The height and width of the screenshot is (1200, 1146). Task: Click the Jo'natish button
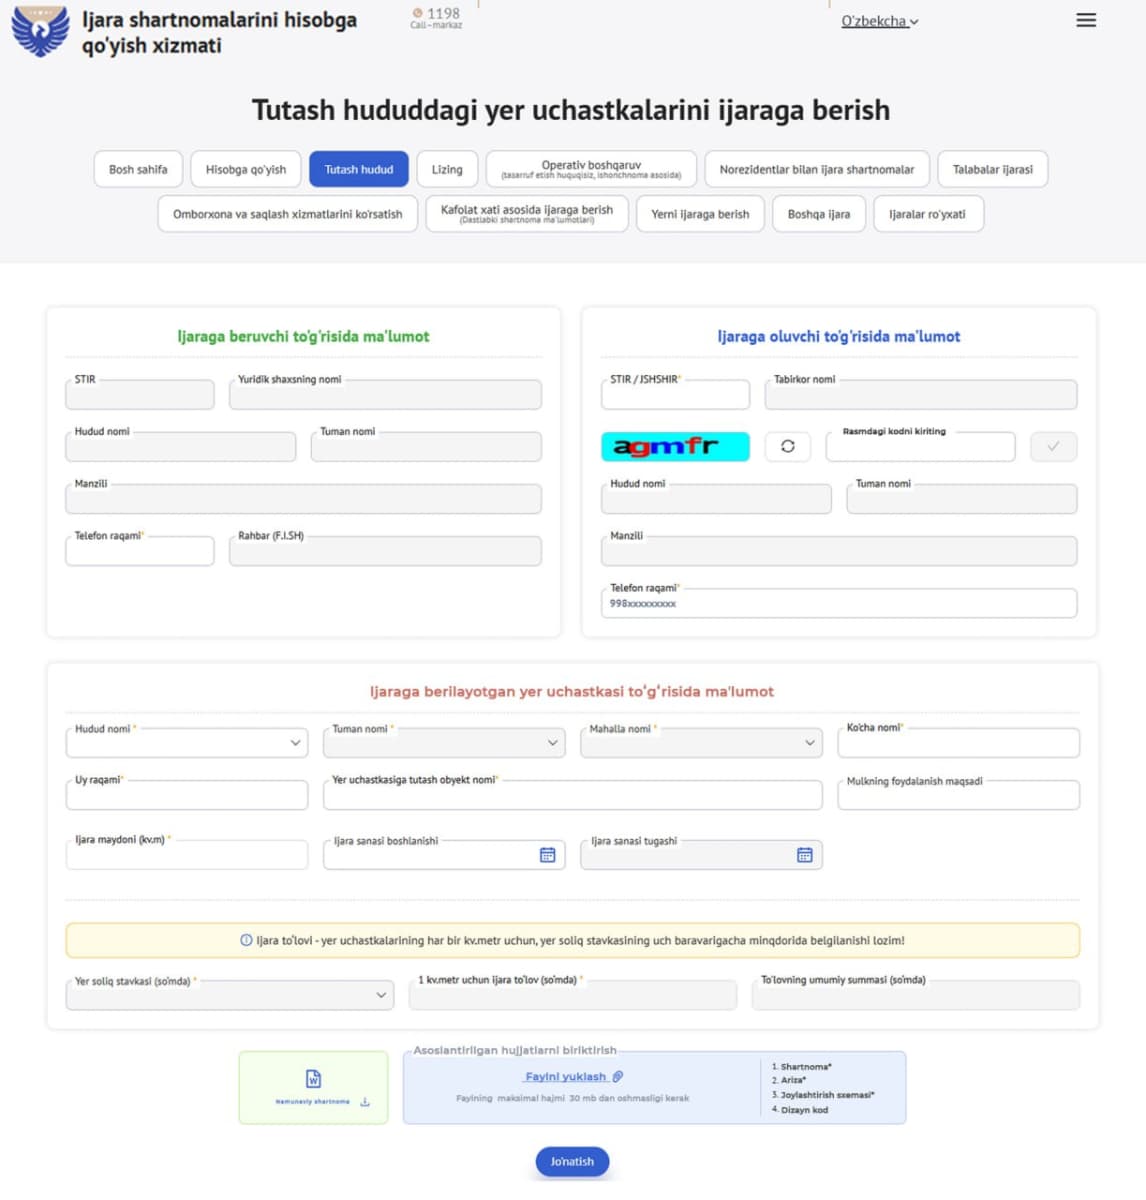click(572, 1161)
